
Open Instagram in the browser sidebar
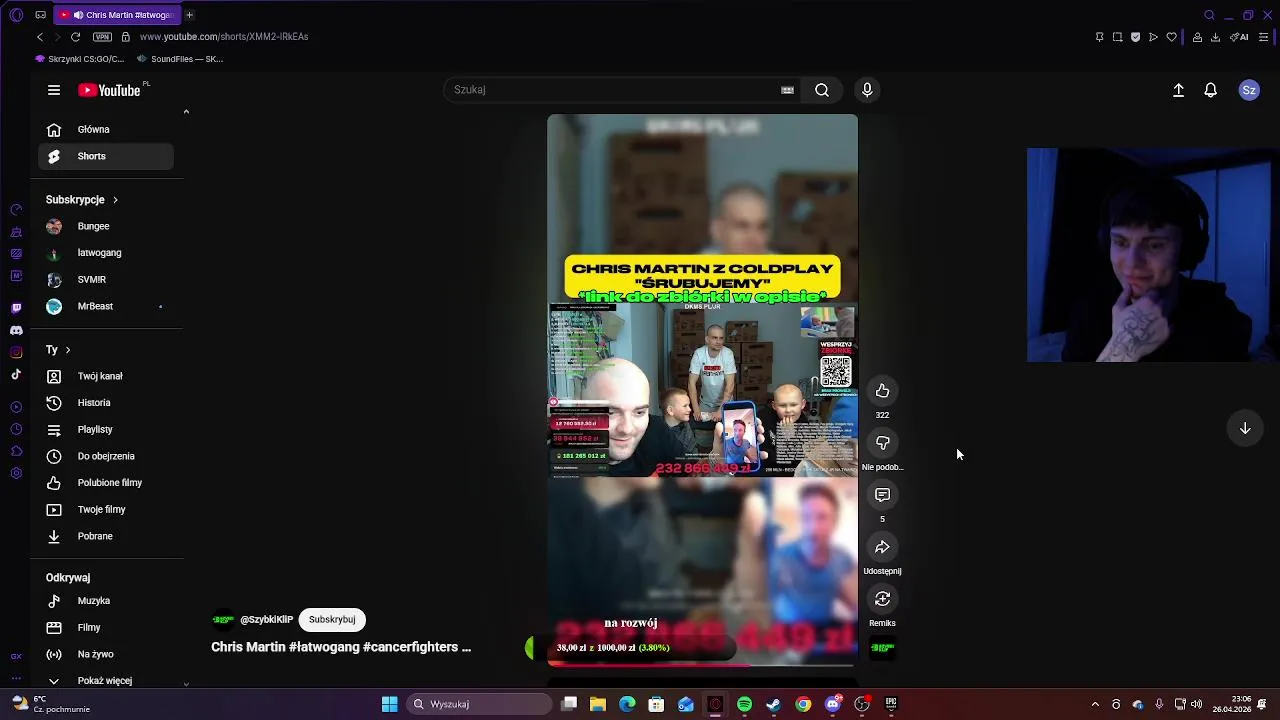[16, 352]
